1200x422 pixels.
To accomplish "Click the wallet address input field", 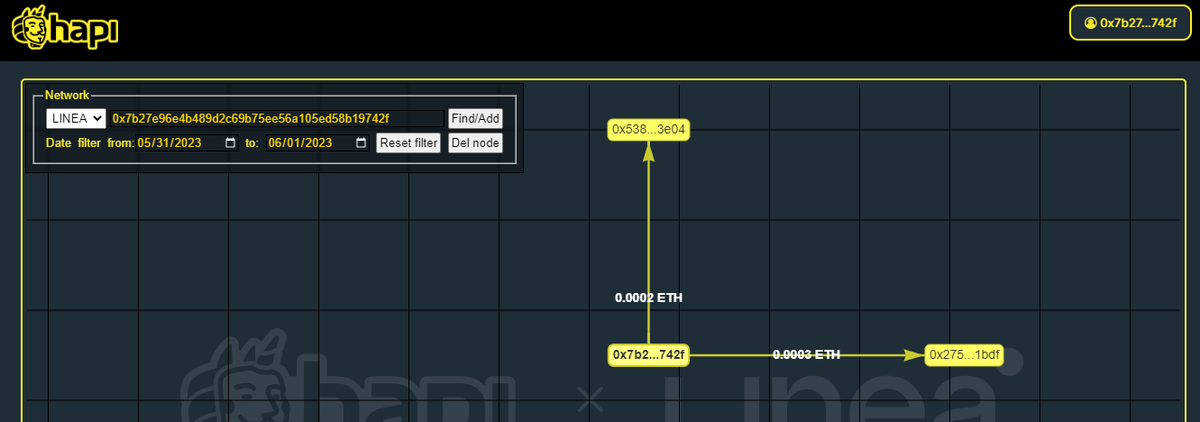I will [x=277, y=118].
